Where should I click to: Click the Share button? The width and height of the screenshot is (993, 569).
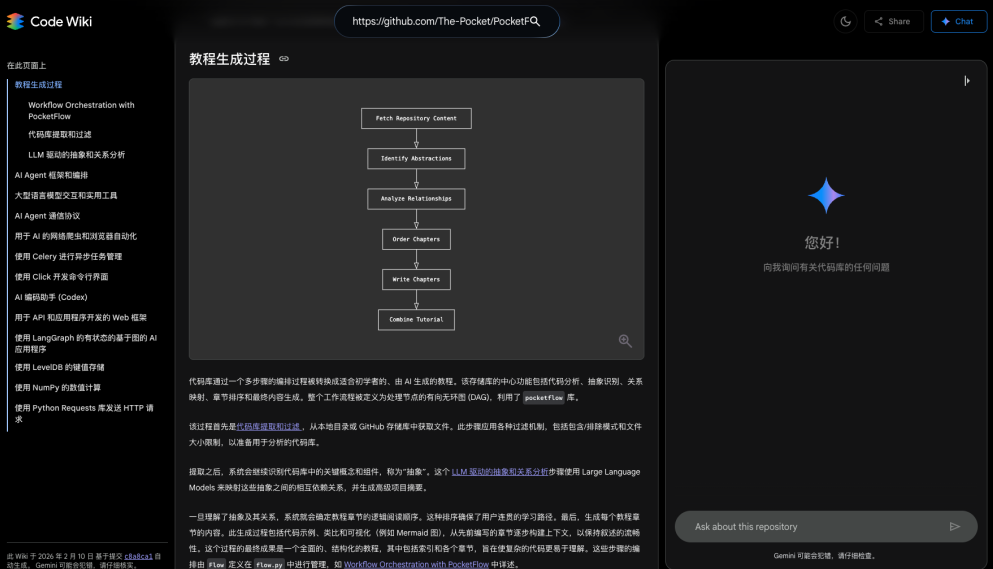(892, 21)
